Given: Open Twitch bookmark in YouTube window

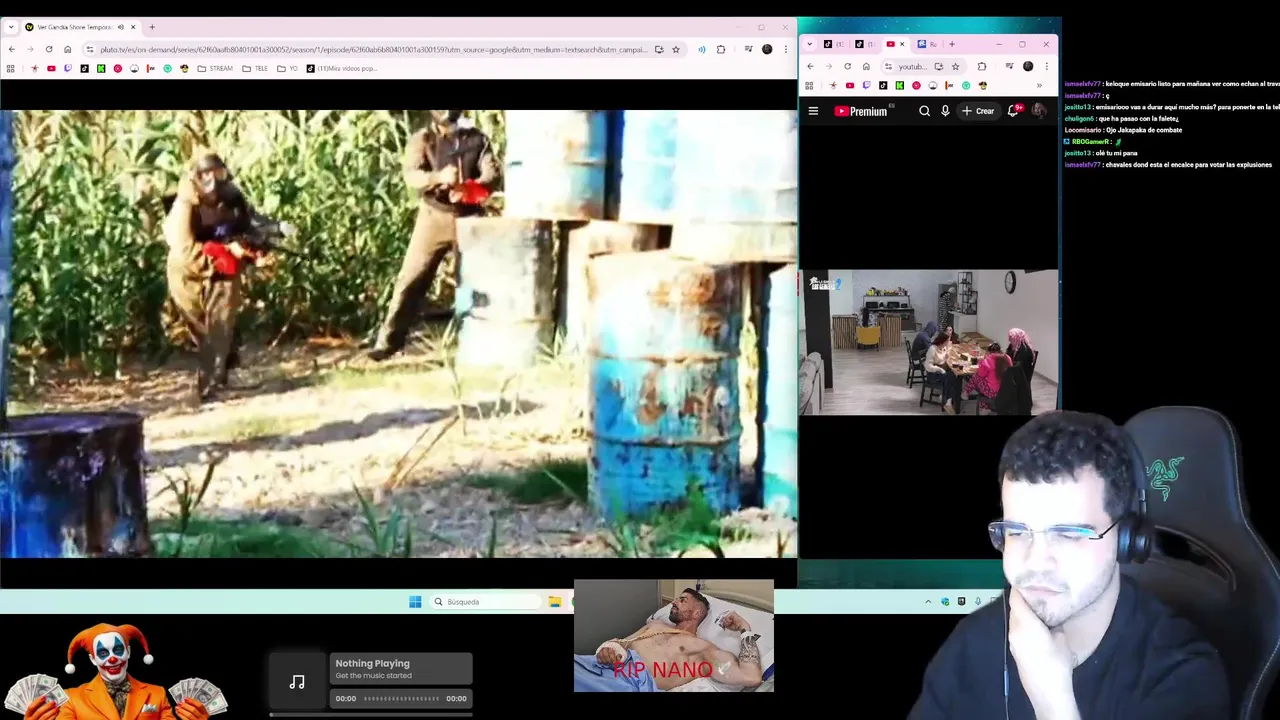Looking at the screenshot, I should point(866,85).
